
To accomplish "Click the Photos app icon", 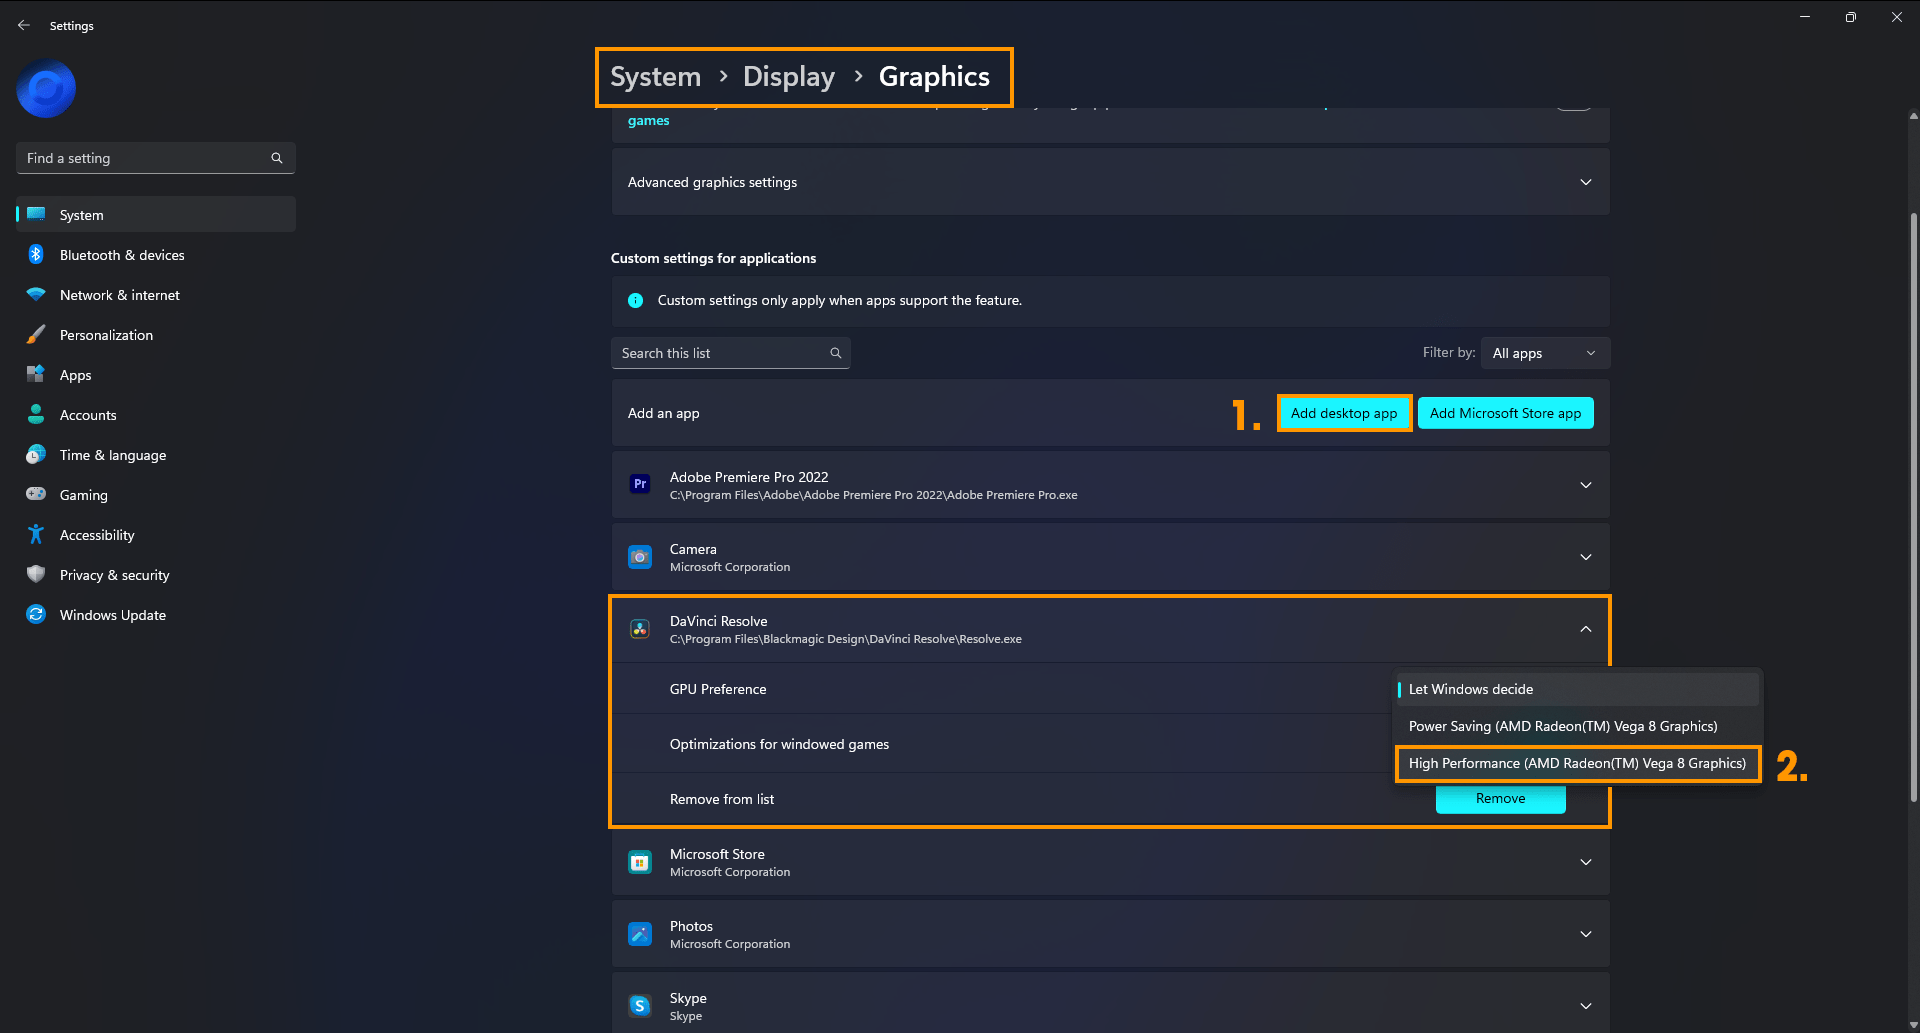I will [640, 933].
